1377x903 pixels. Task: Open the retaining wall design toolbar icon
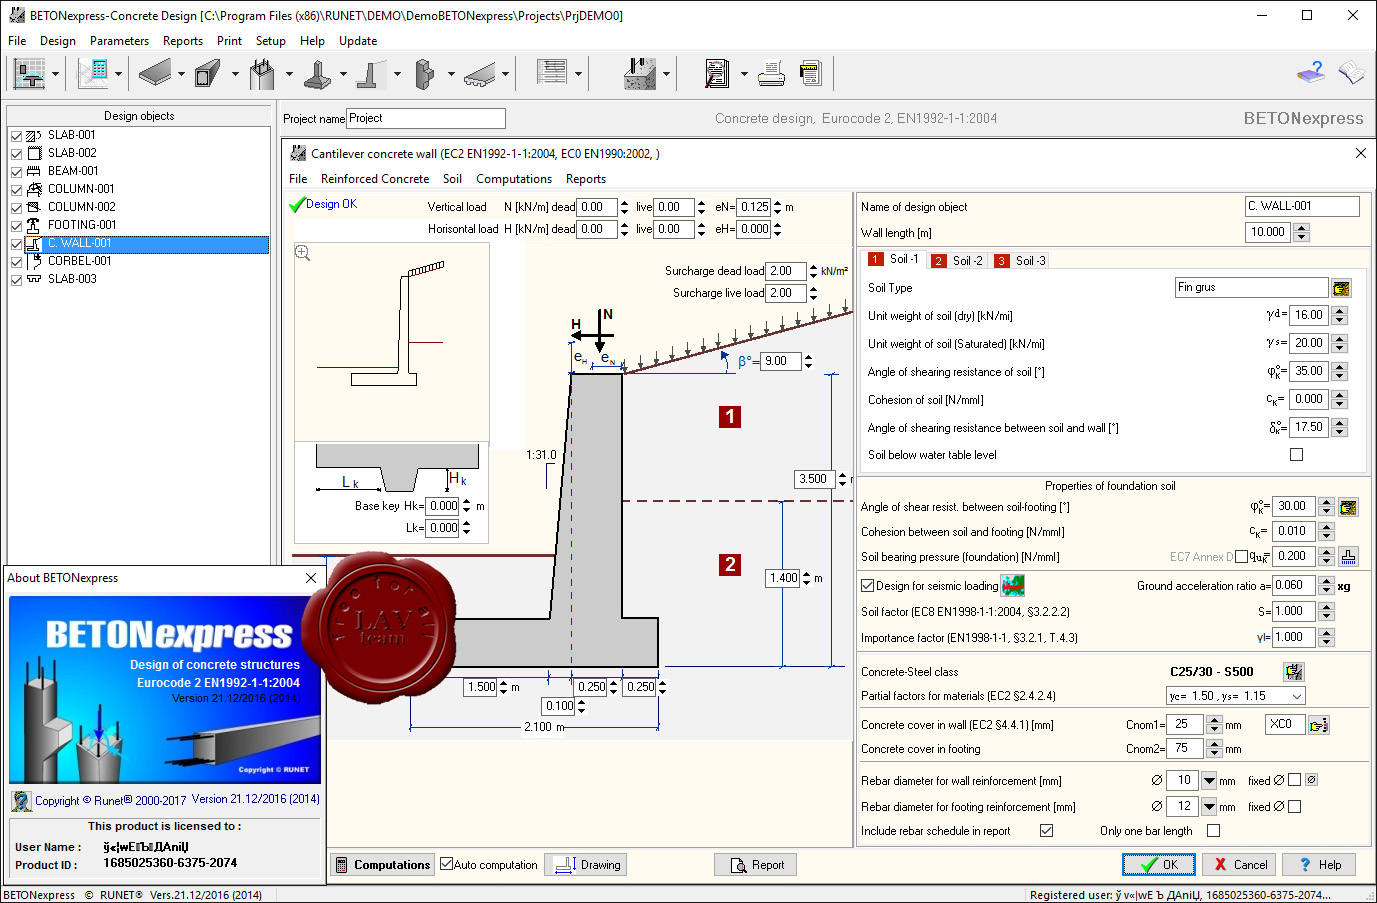371,73
